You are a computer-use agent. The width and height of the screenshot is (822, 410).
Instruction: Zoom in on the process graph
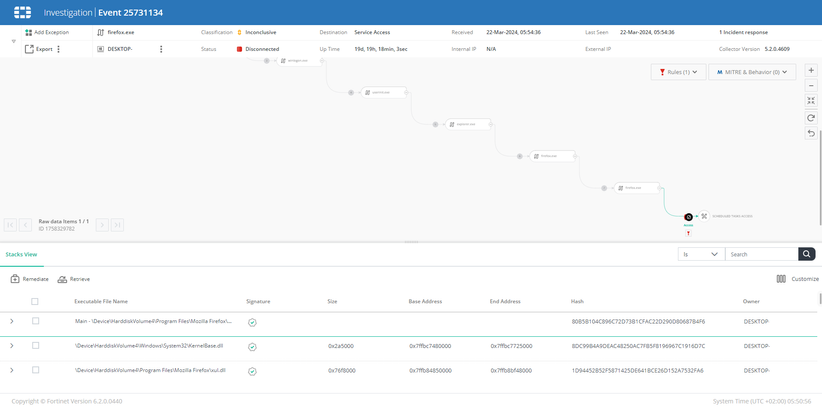point(811,71)
